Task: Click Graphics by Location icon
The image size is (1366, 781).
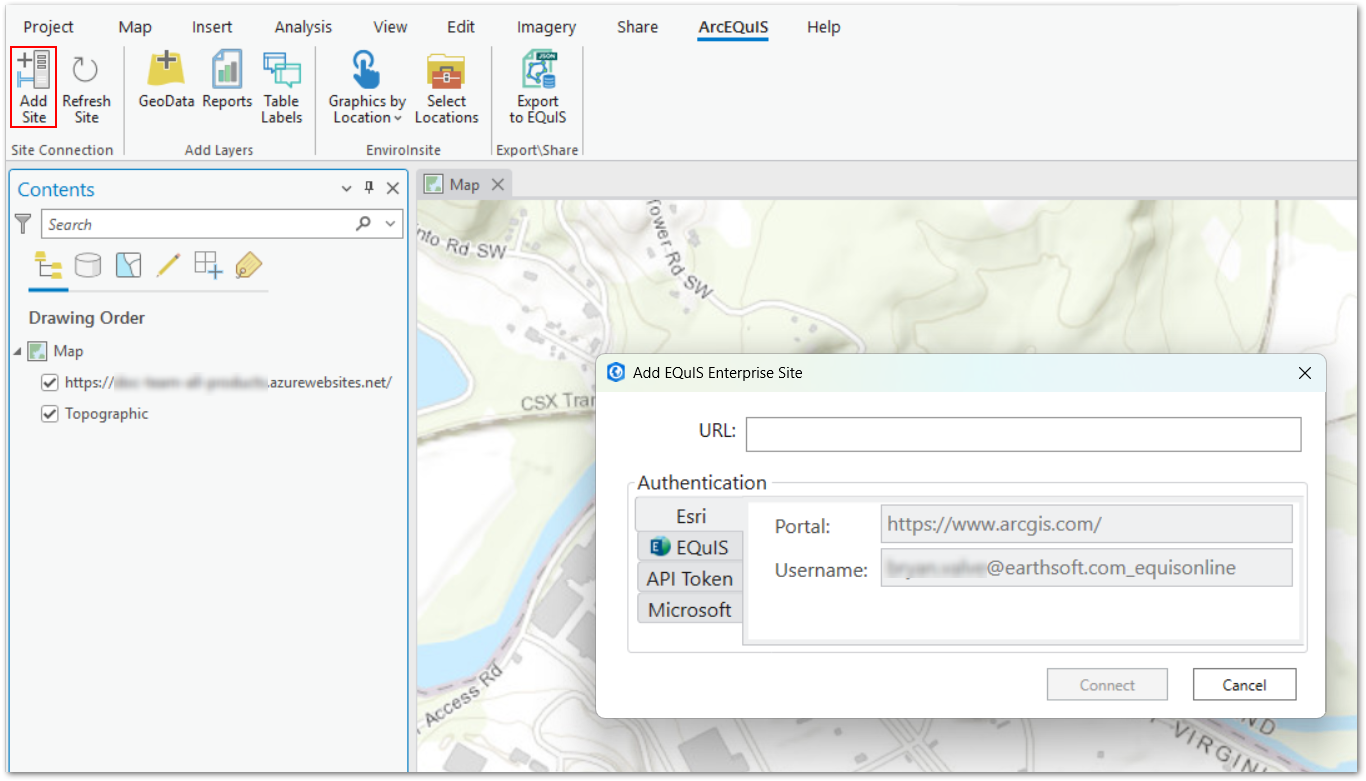Action: (x=367, y=70)
